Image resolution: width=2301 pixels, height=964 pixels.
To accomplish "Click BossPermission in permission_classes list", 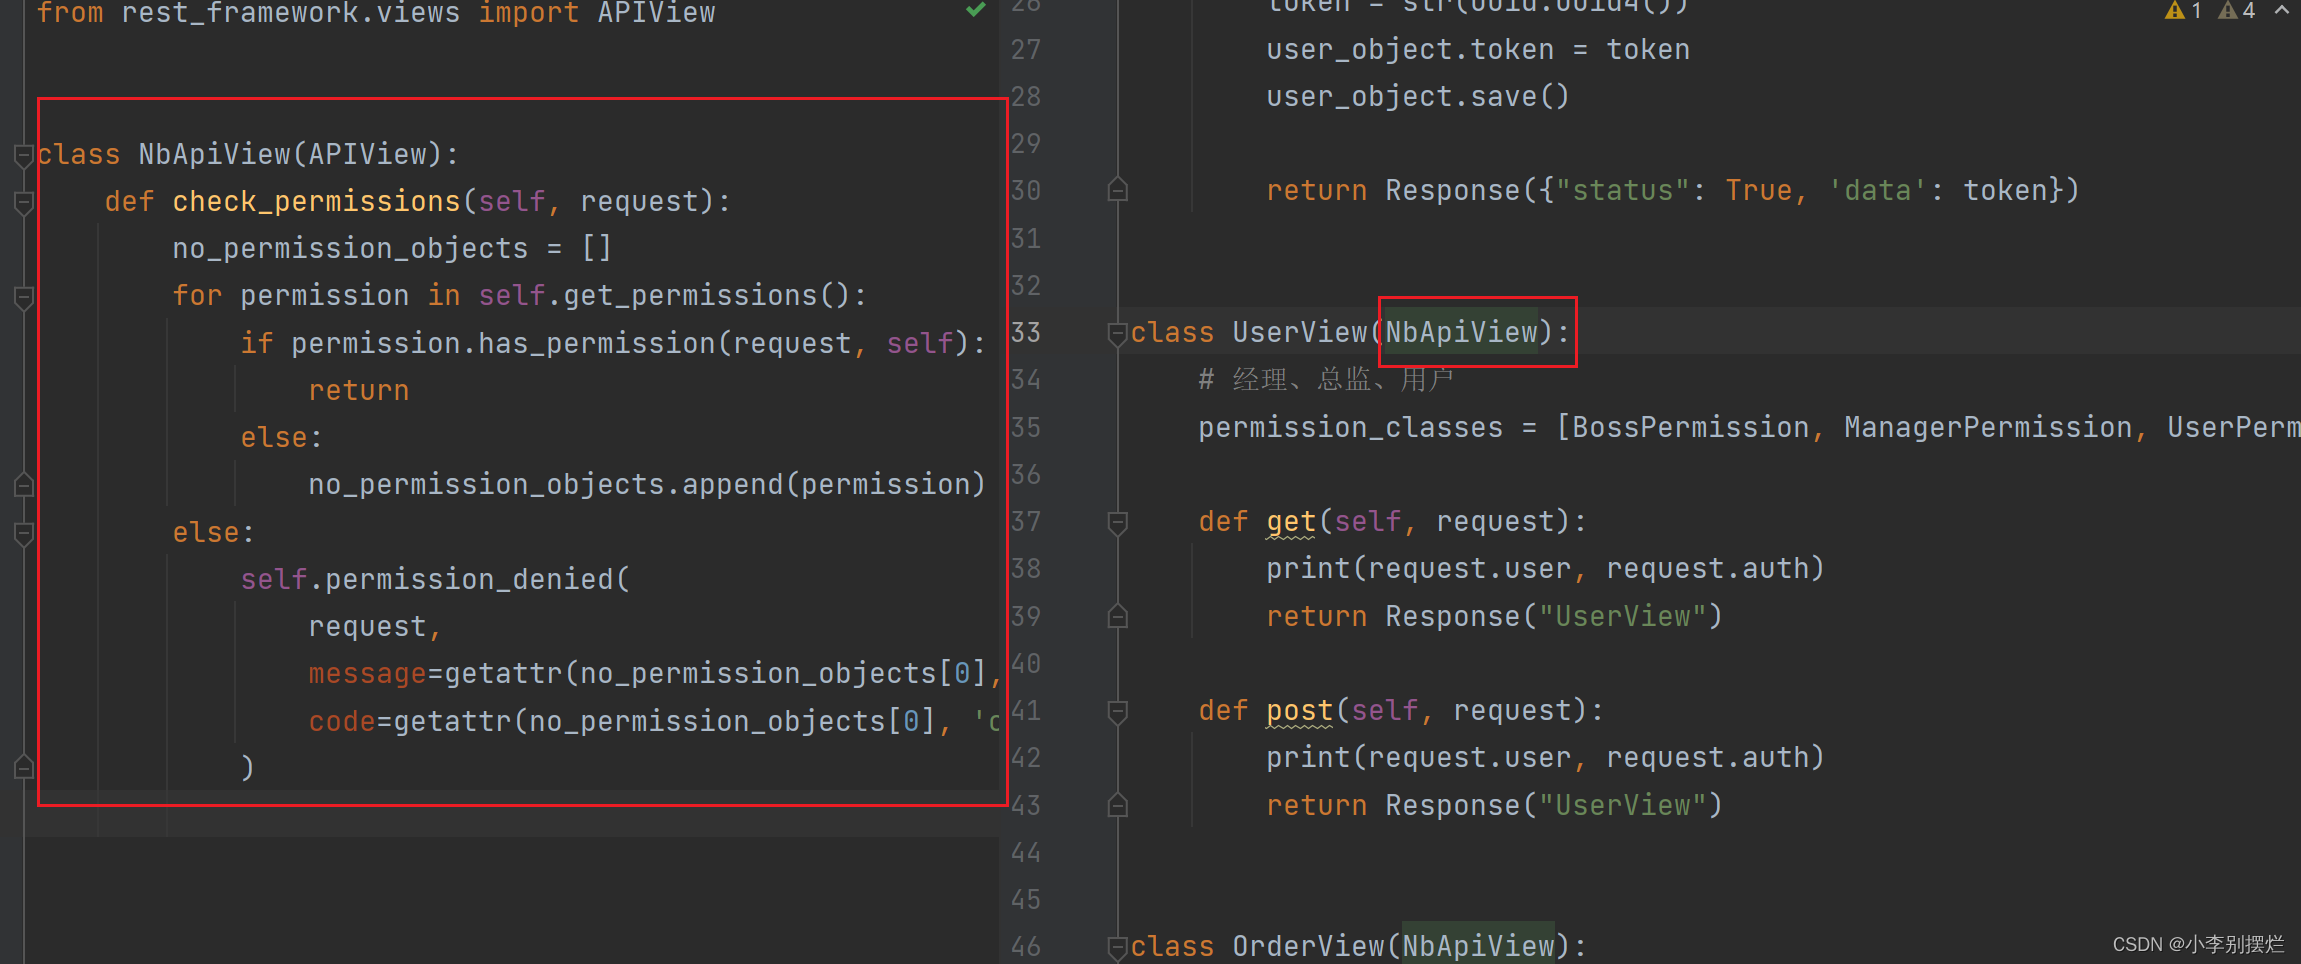I will pyautogui.click(x=1691, y=427).
